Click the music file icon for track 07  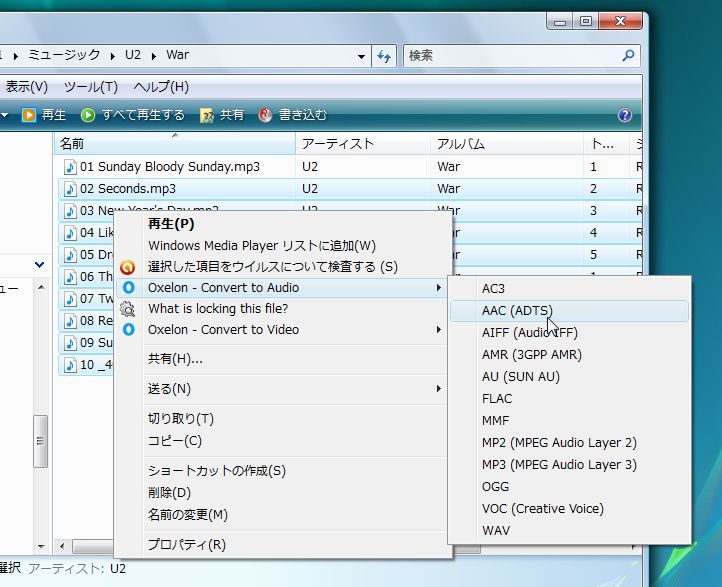(x=70, y=299)
